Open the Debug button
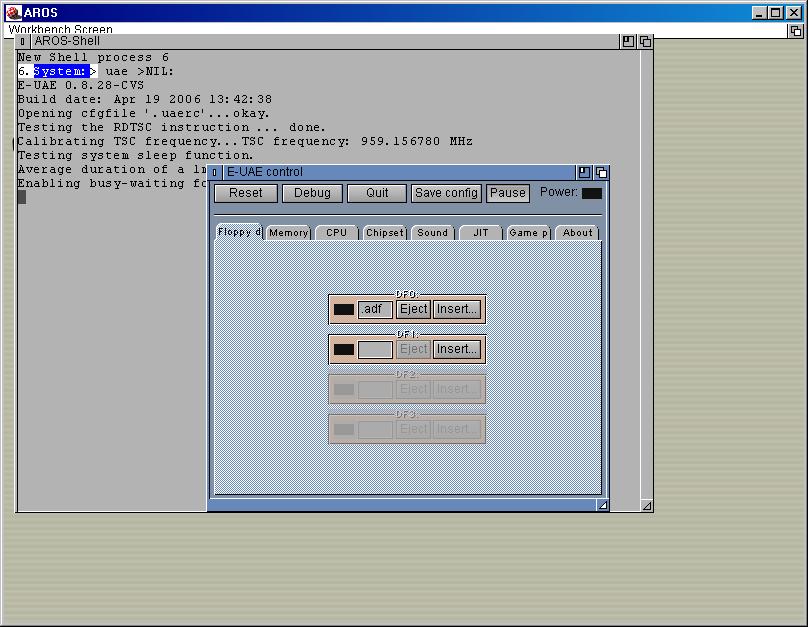The width and height of the screenshot is (808, 627). click(x=312, y=193)
